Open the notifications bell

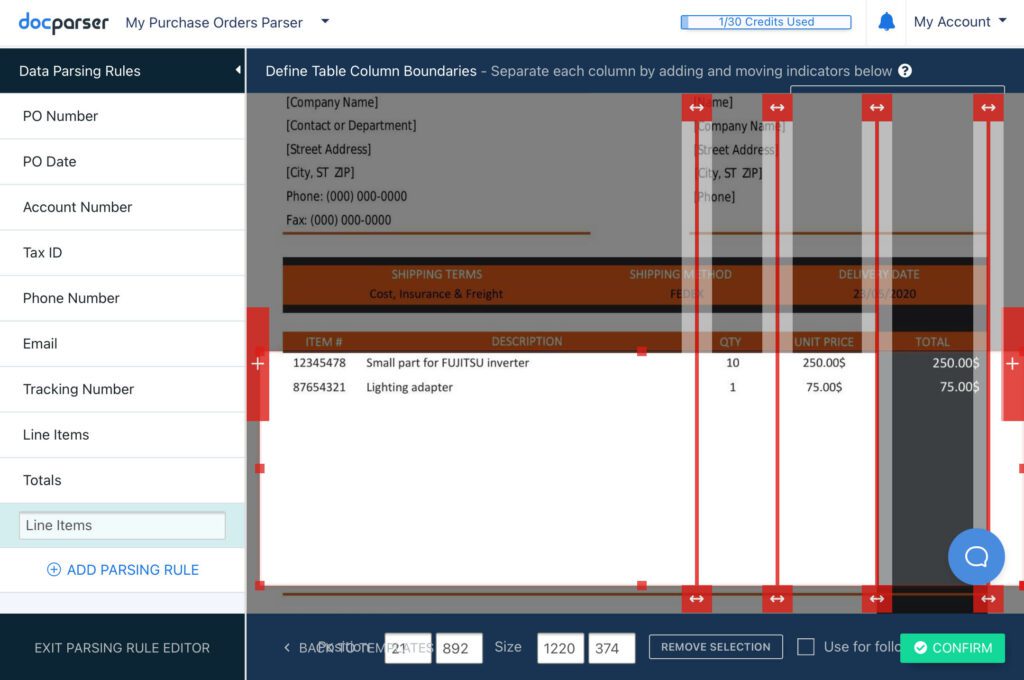point(886,22)
